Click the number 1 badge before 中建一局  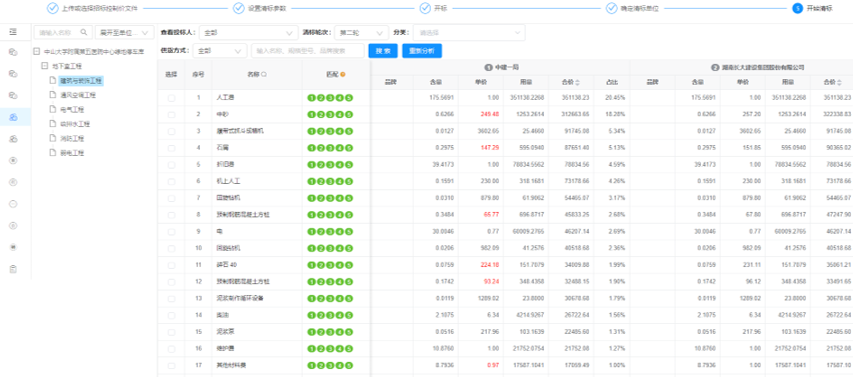click(x=489, y=67)
